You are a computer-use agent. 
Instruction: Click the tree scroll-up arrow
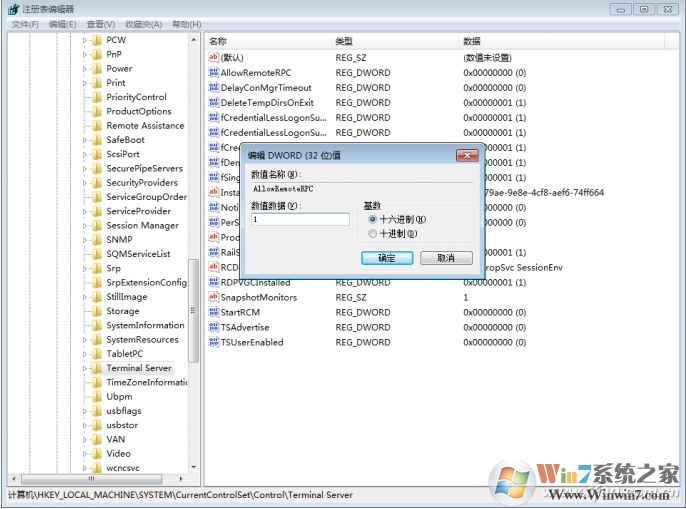[193, 40]
